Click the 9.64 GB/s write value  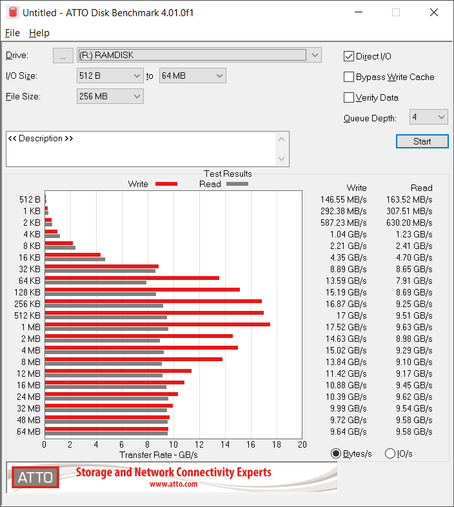pos(348,432)
